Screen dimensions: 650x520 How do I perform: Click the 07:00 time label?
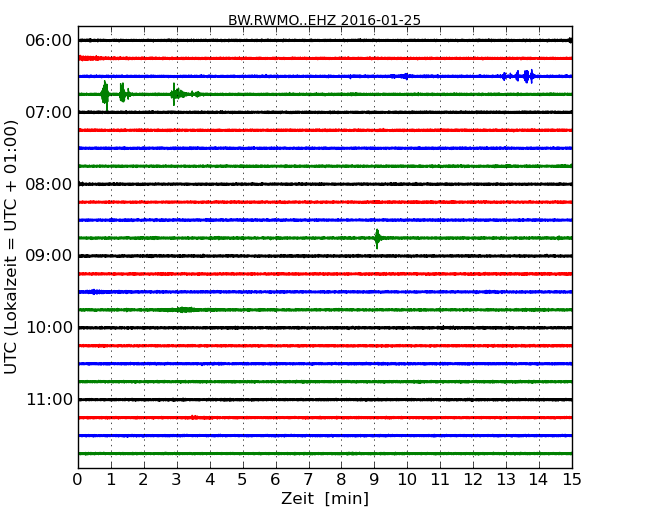[49, 112]
